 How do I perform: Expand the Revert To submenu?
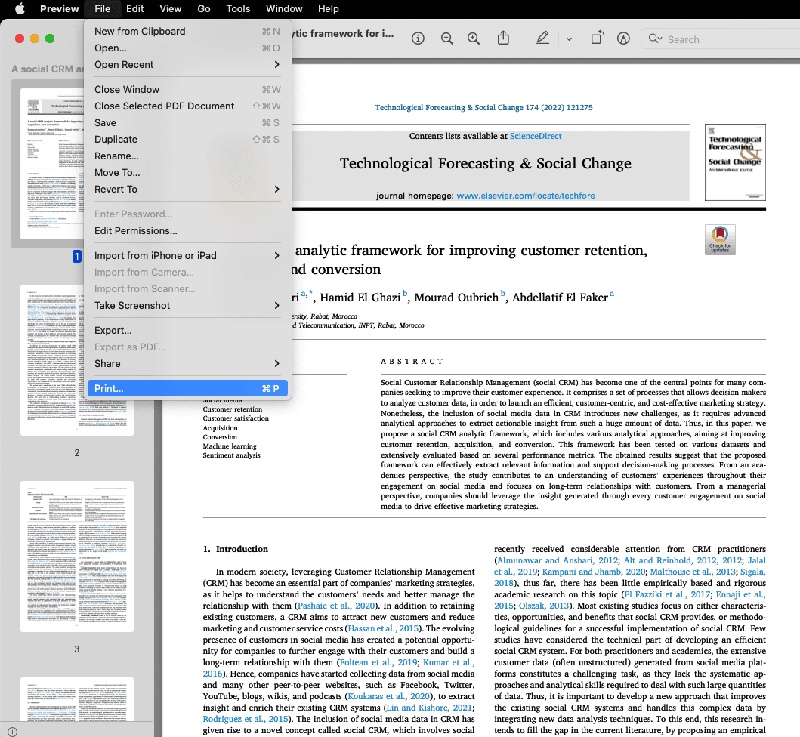click(x=188, y=189)
